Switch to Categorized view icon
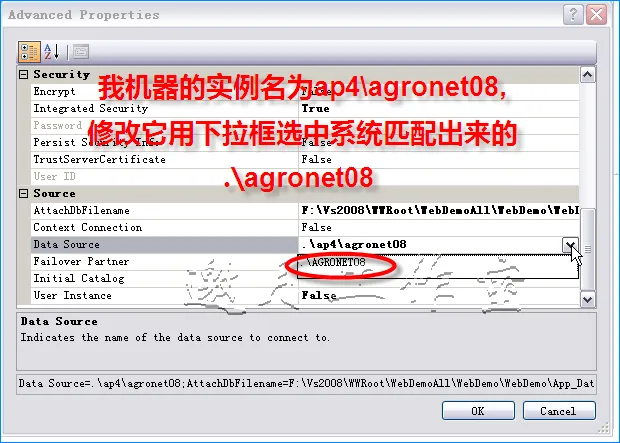The width and height of the screenshot is (620, 443). point(29,52)
